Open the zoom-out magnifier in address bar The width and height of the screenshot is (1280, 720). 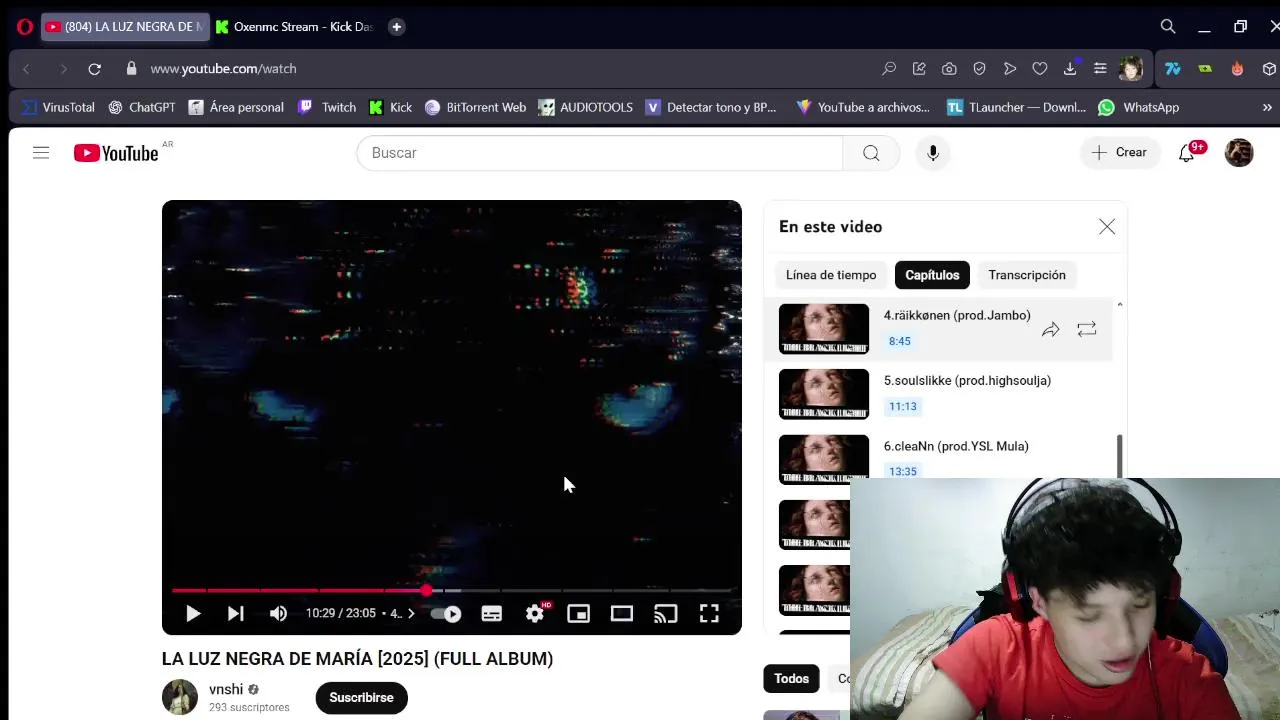click(x=889, y=69)
